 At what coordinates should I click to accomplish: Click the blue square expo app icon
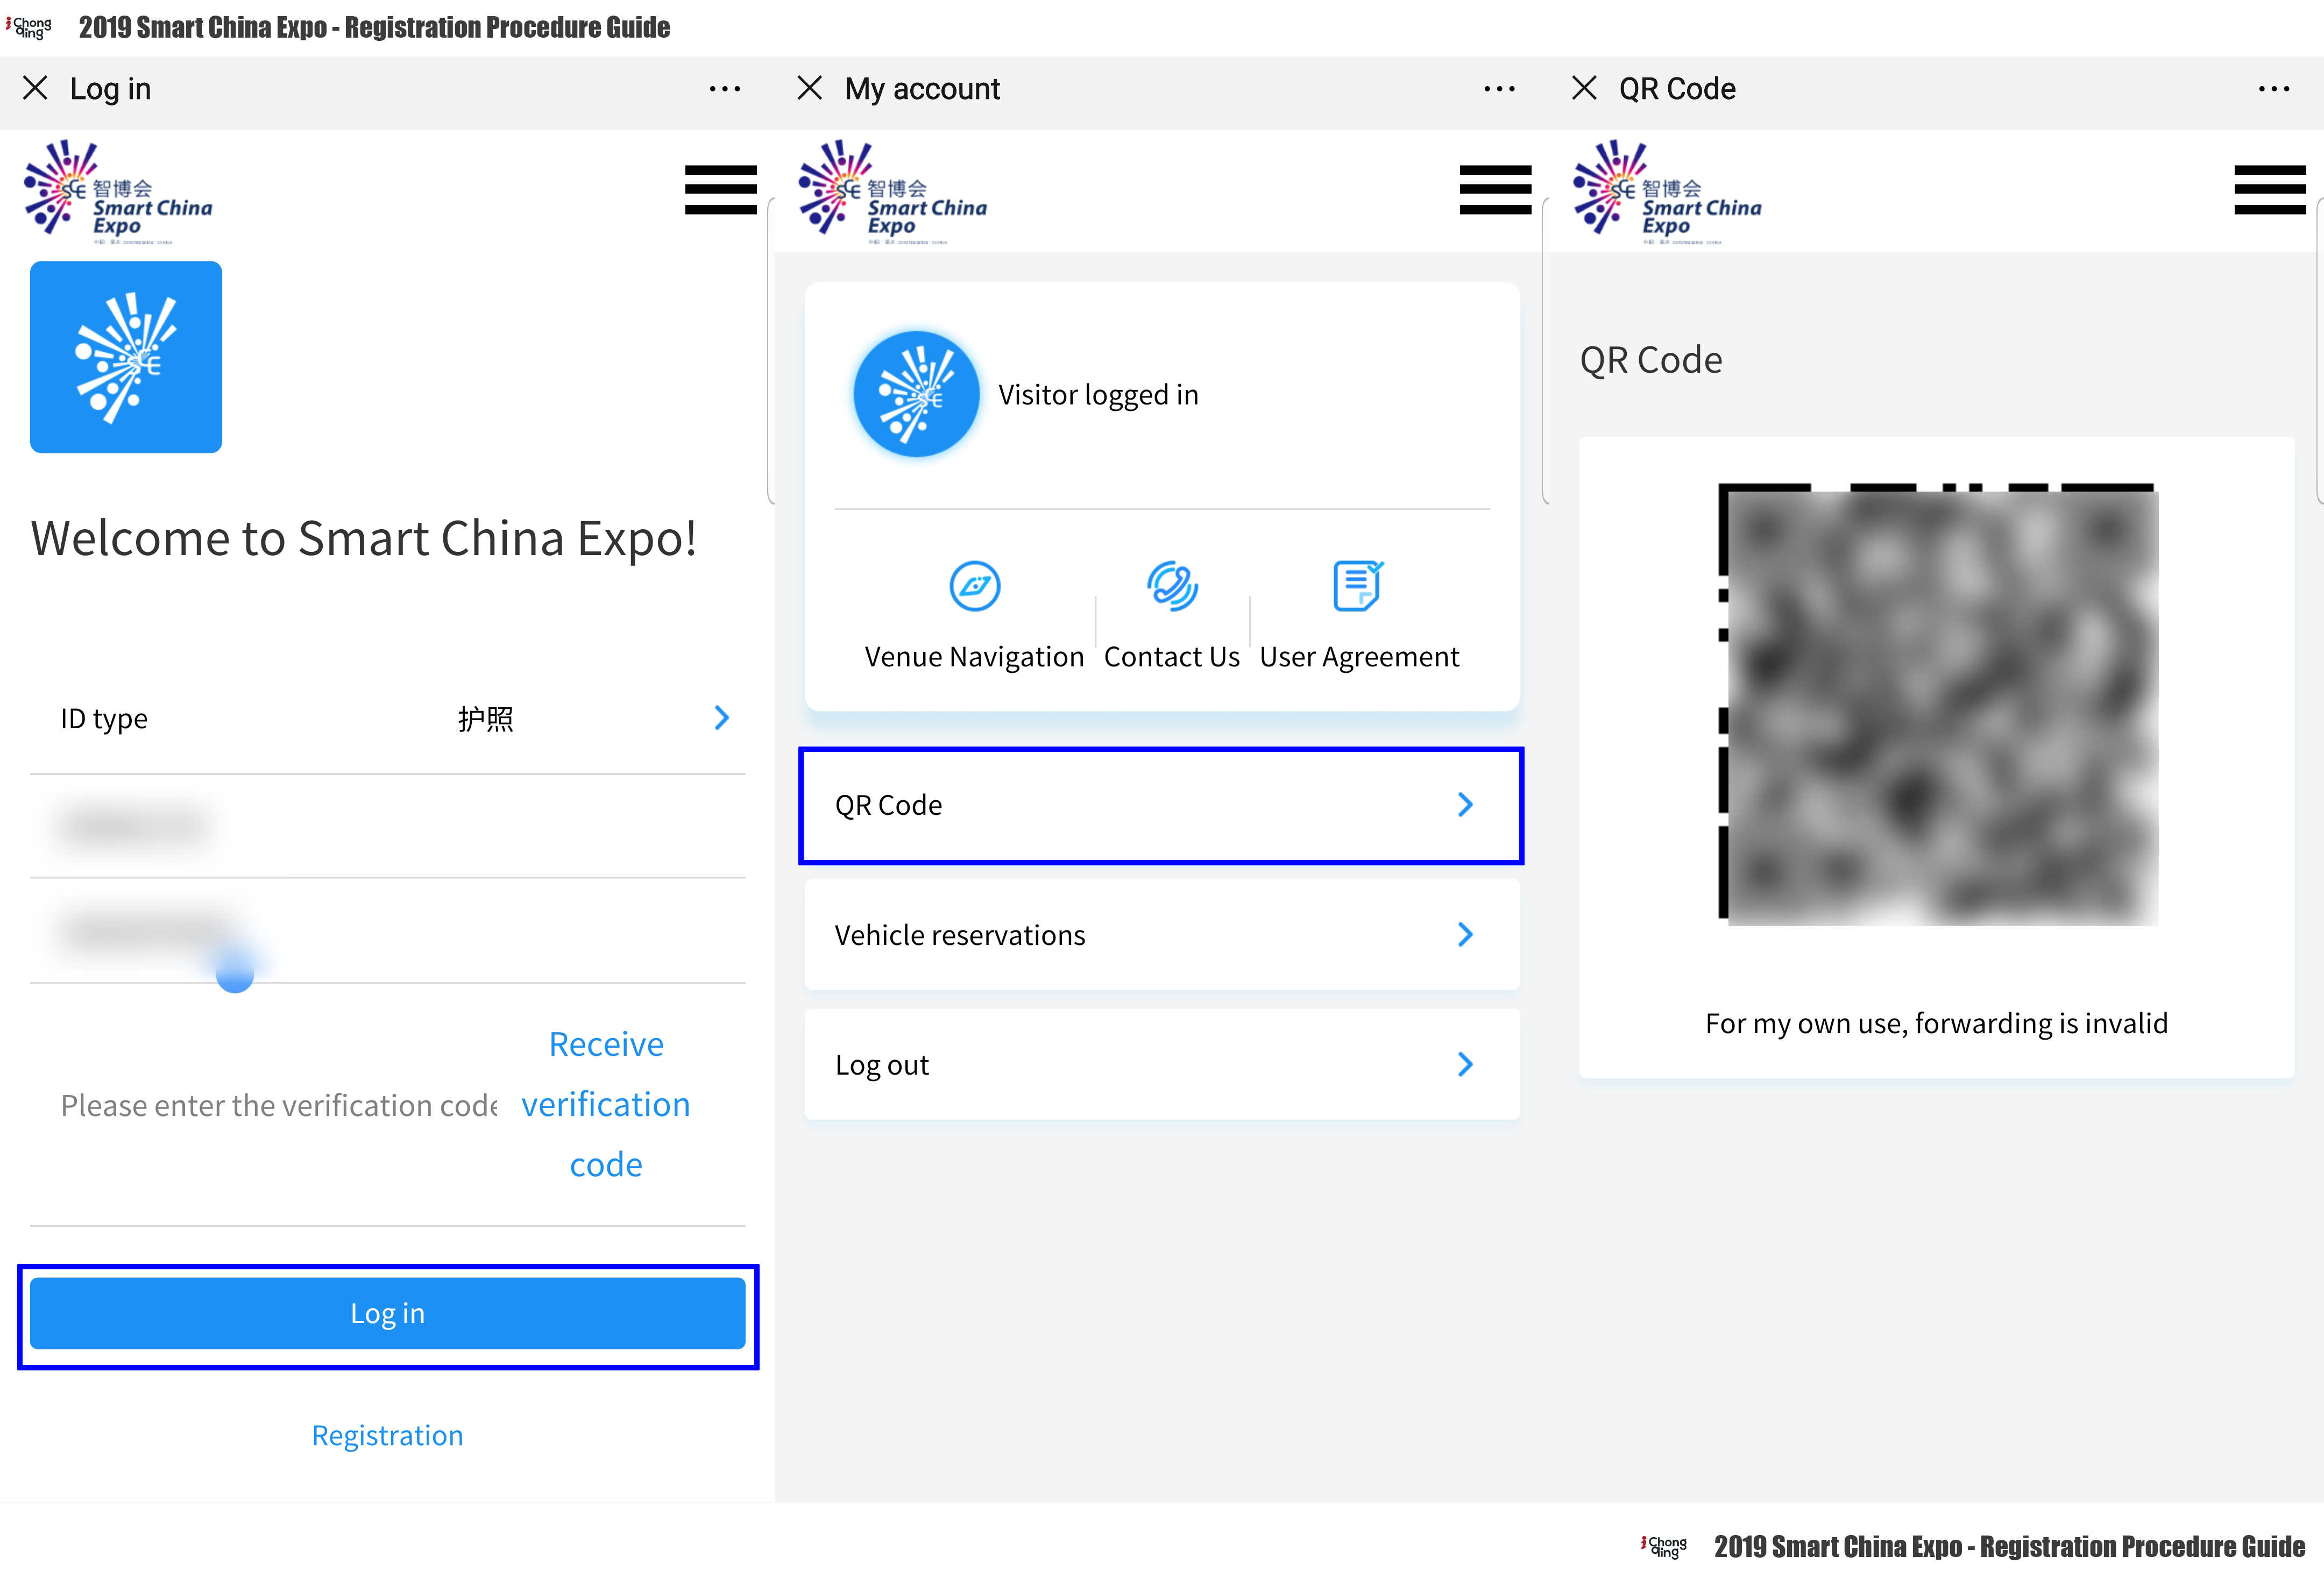point(126,357)
